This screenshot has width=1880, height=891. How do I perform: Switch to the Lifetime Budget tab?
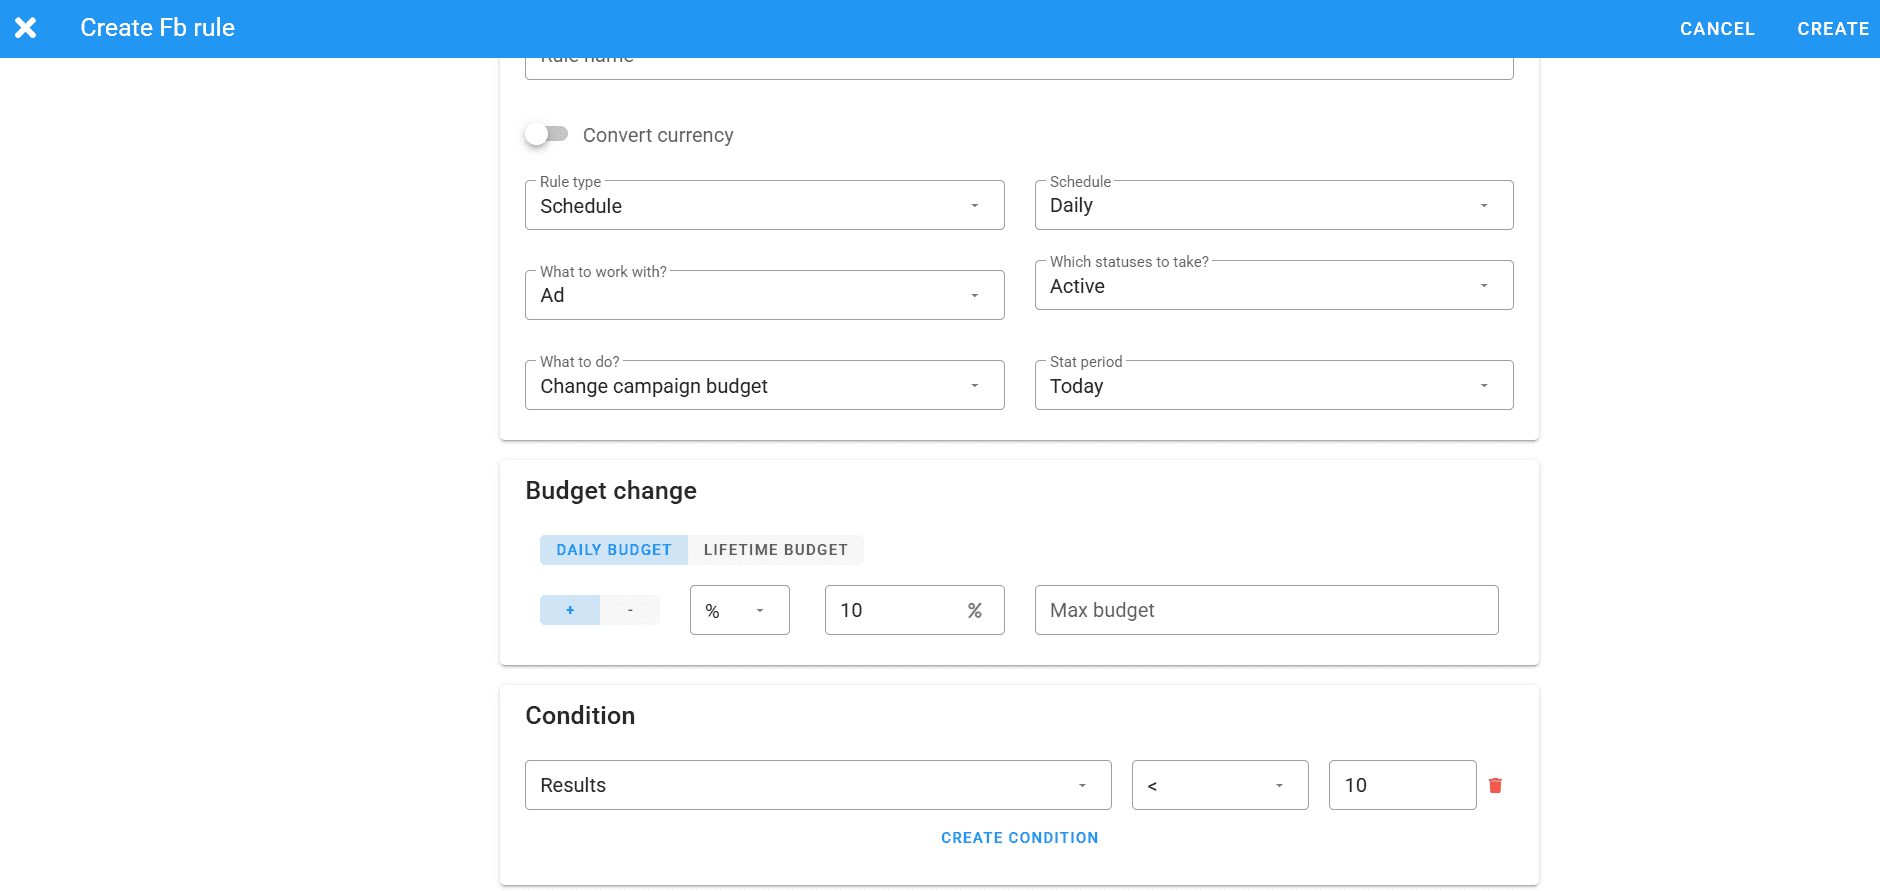tap(775, 550)
